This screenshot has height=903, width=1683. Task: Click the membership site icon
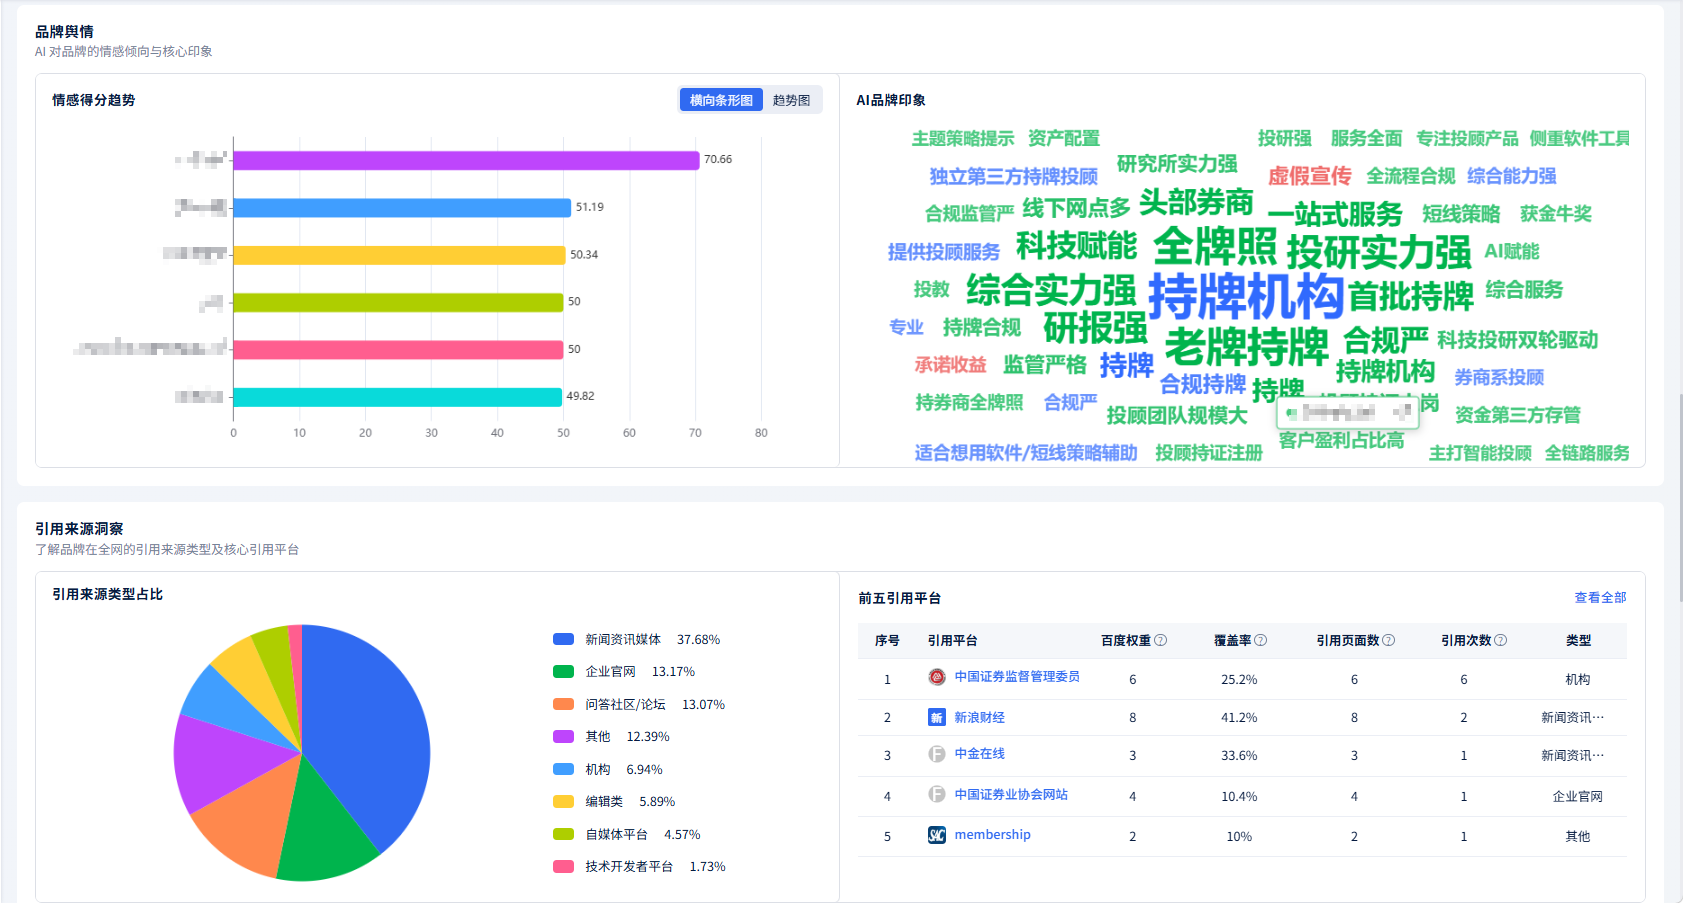pos(936,835)
